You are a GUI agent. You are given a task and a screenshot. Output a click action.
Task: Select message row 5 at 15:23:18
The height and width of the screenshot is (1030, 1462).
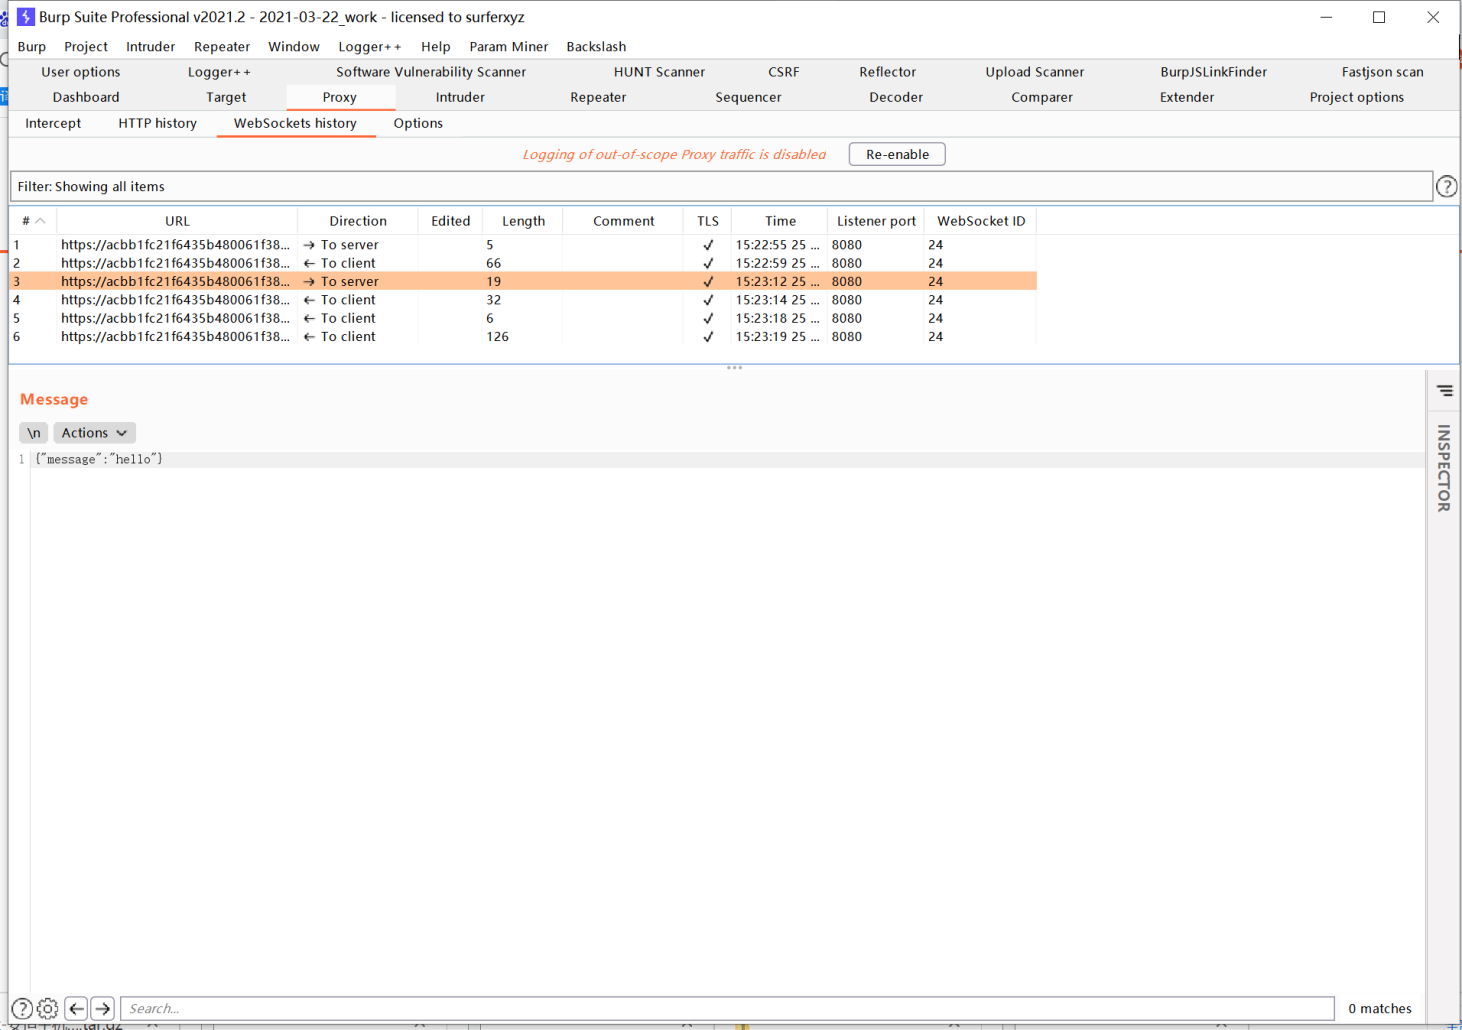click(523, 318)
